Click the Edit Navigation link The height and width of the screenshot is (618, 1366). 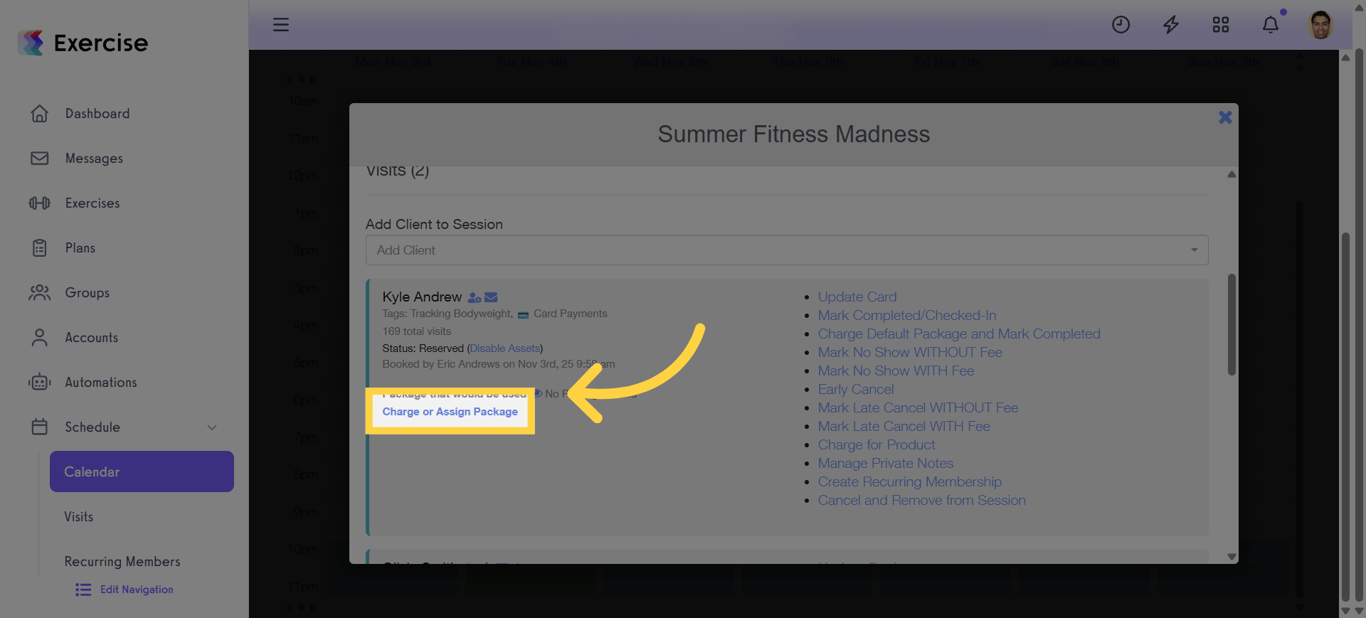pos(137,590)
